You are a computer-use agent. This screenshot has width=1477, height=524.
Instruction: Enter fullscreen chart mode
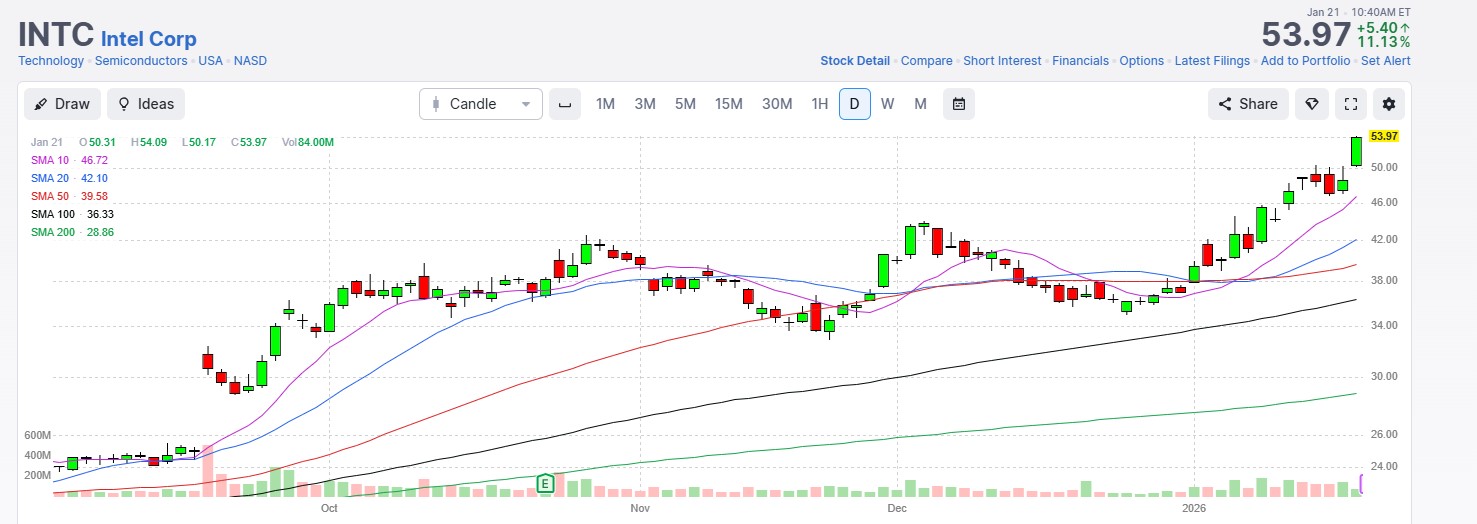(x=1350, y=104)
